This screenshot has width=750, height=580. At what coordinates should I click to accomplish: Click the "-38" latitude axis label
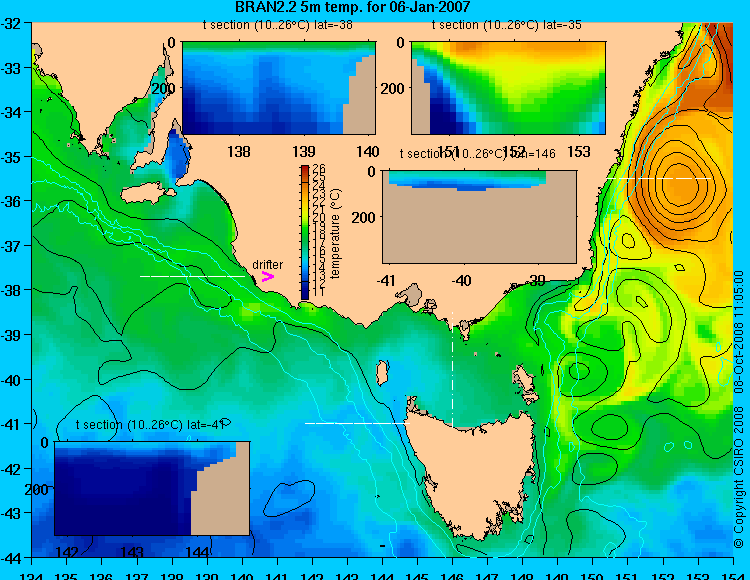point(11,290)
